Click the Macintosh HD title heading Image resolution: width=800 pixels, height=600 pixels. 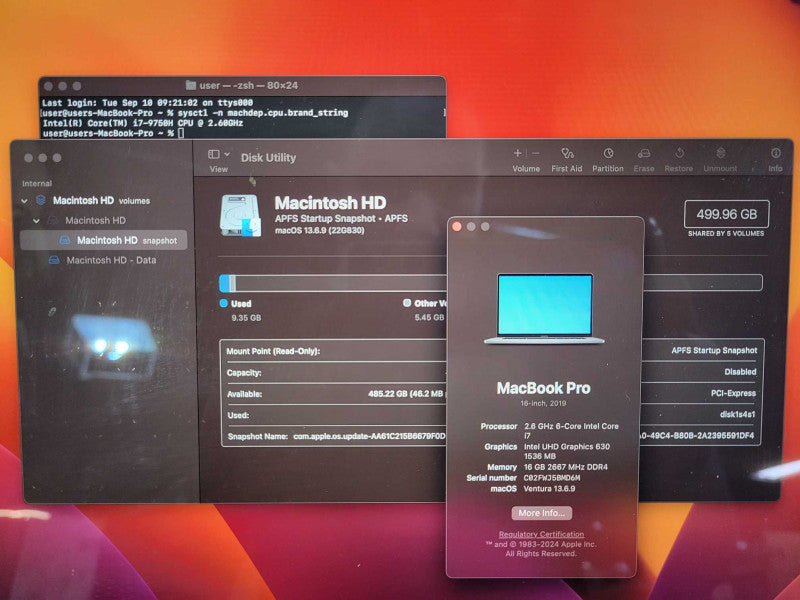[330, 203]
